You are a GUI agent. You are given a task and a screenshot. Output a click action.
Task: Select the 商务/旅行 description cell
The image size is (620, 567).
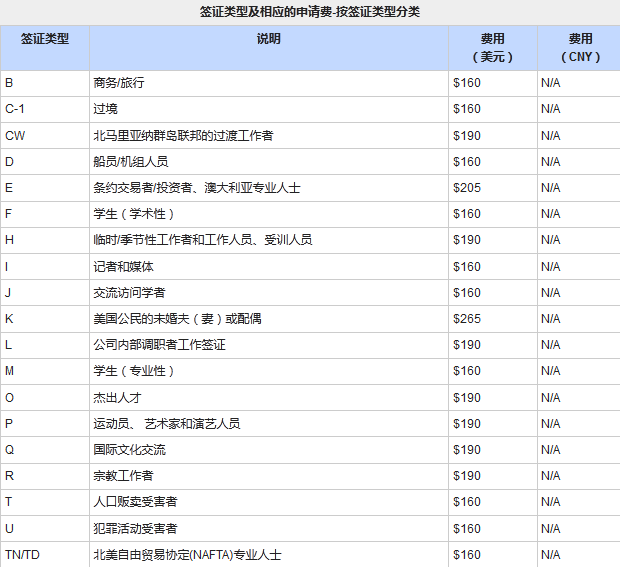pos(119,83)
